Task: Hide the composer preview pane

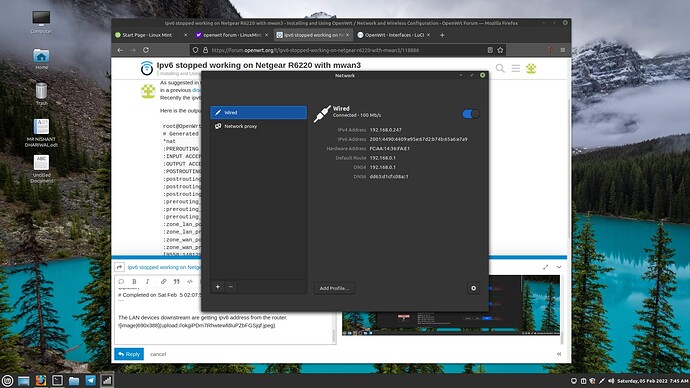Action: pos(559,354)
